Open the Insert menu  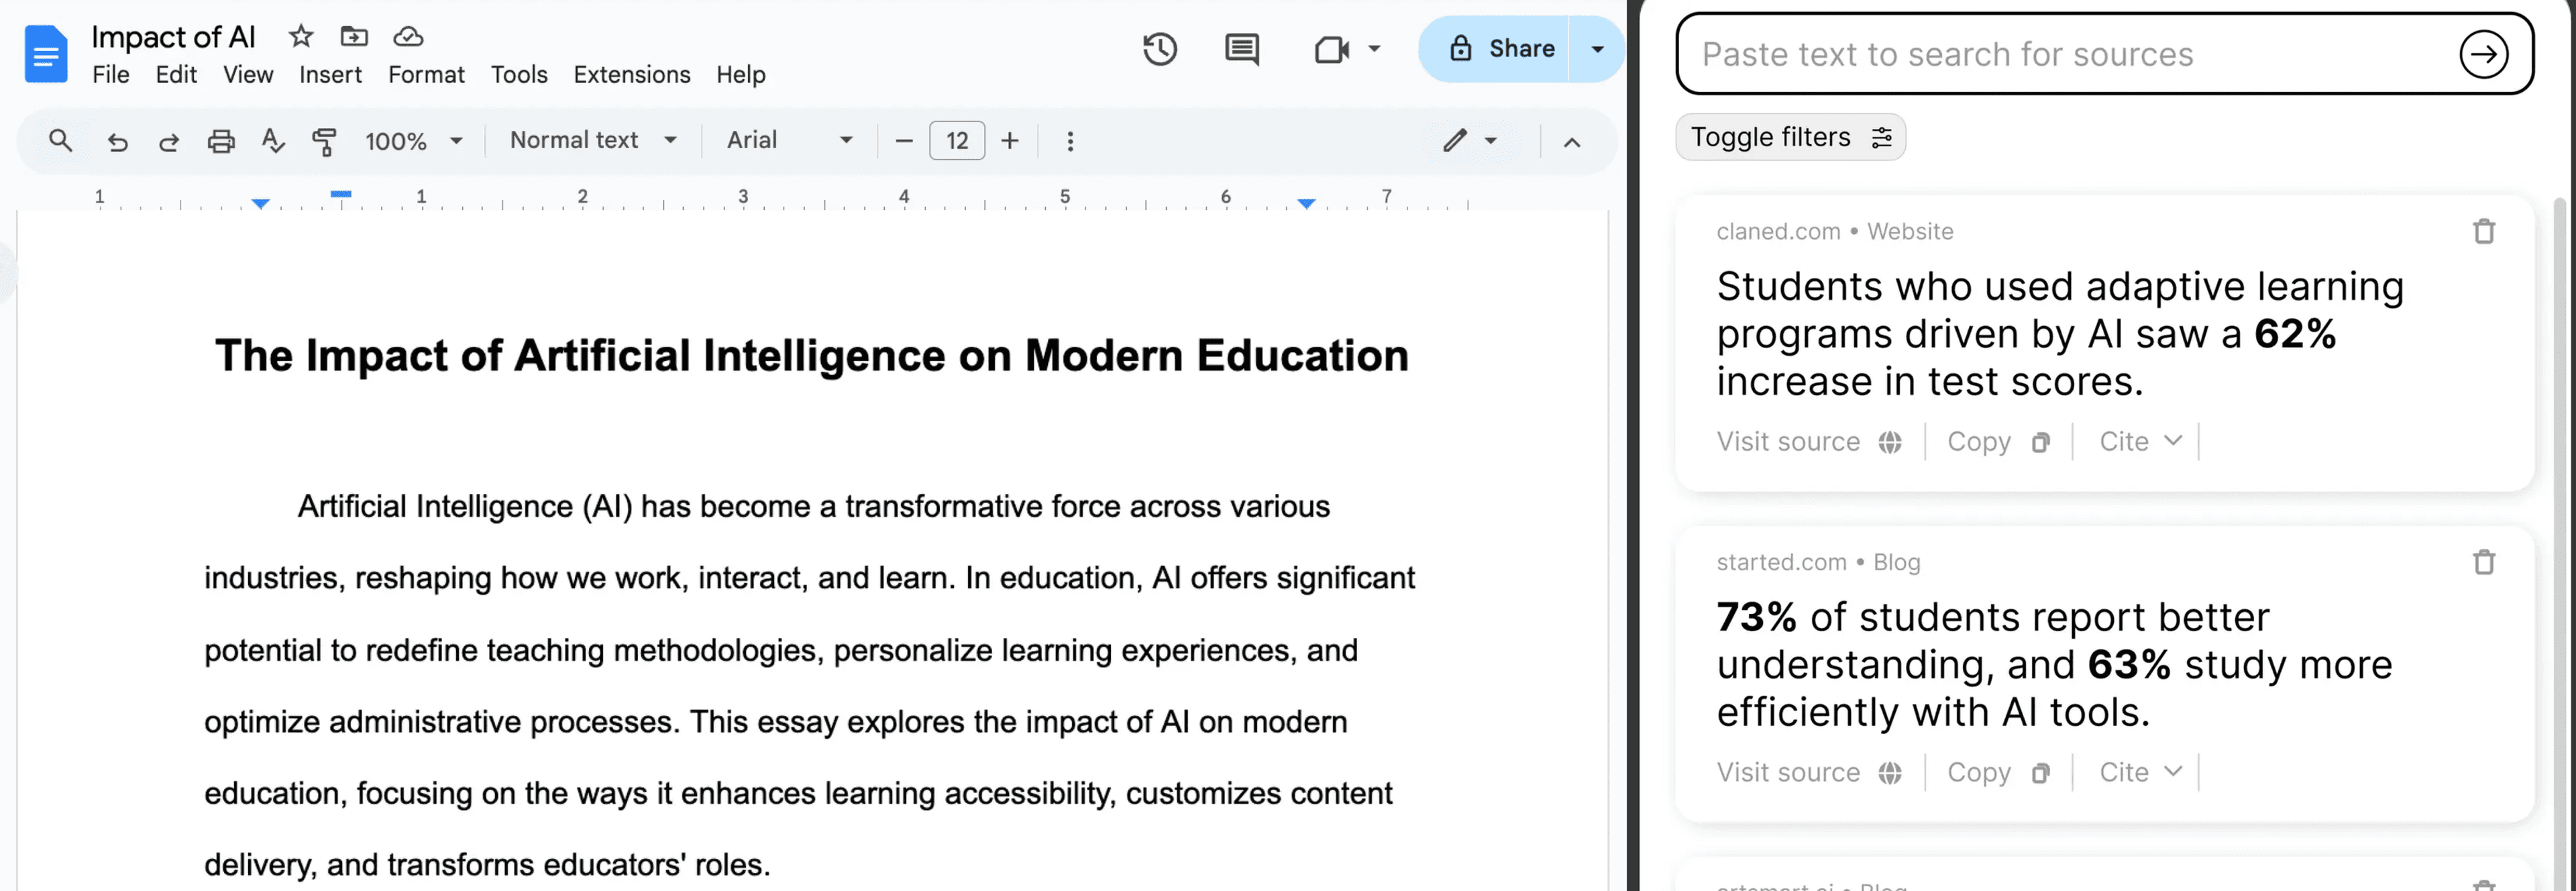point(330,75)
